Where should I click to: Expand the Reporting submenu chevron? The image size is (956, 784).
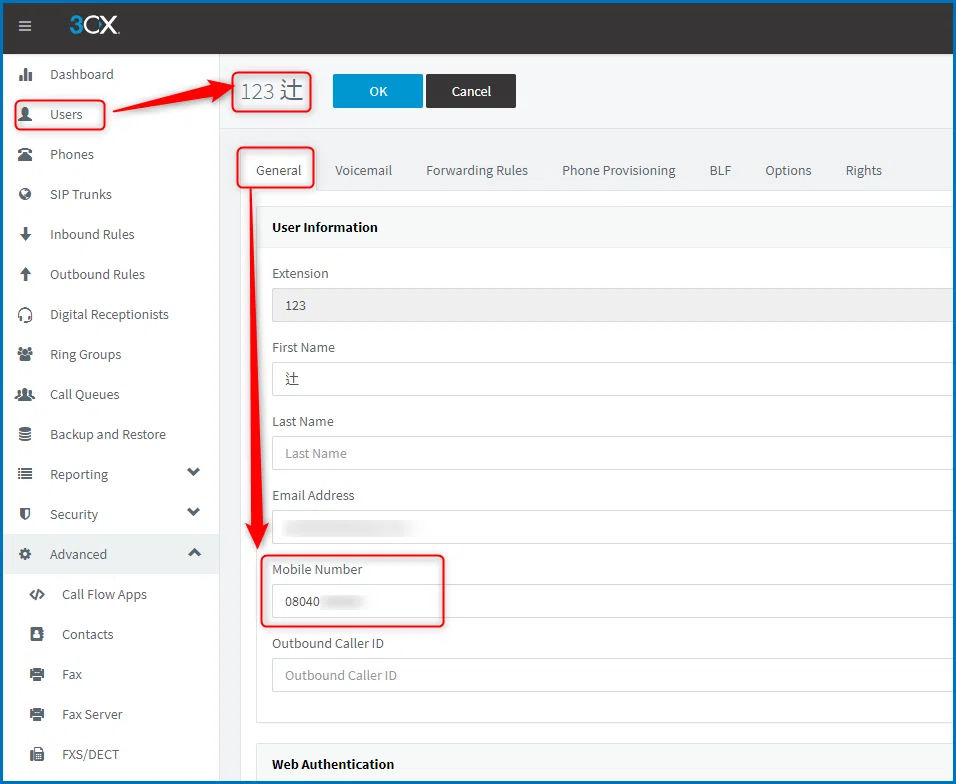pos(193,472)
